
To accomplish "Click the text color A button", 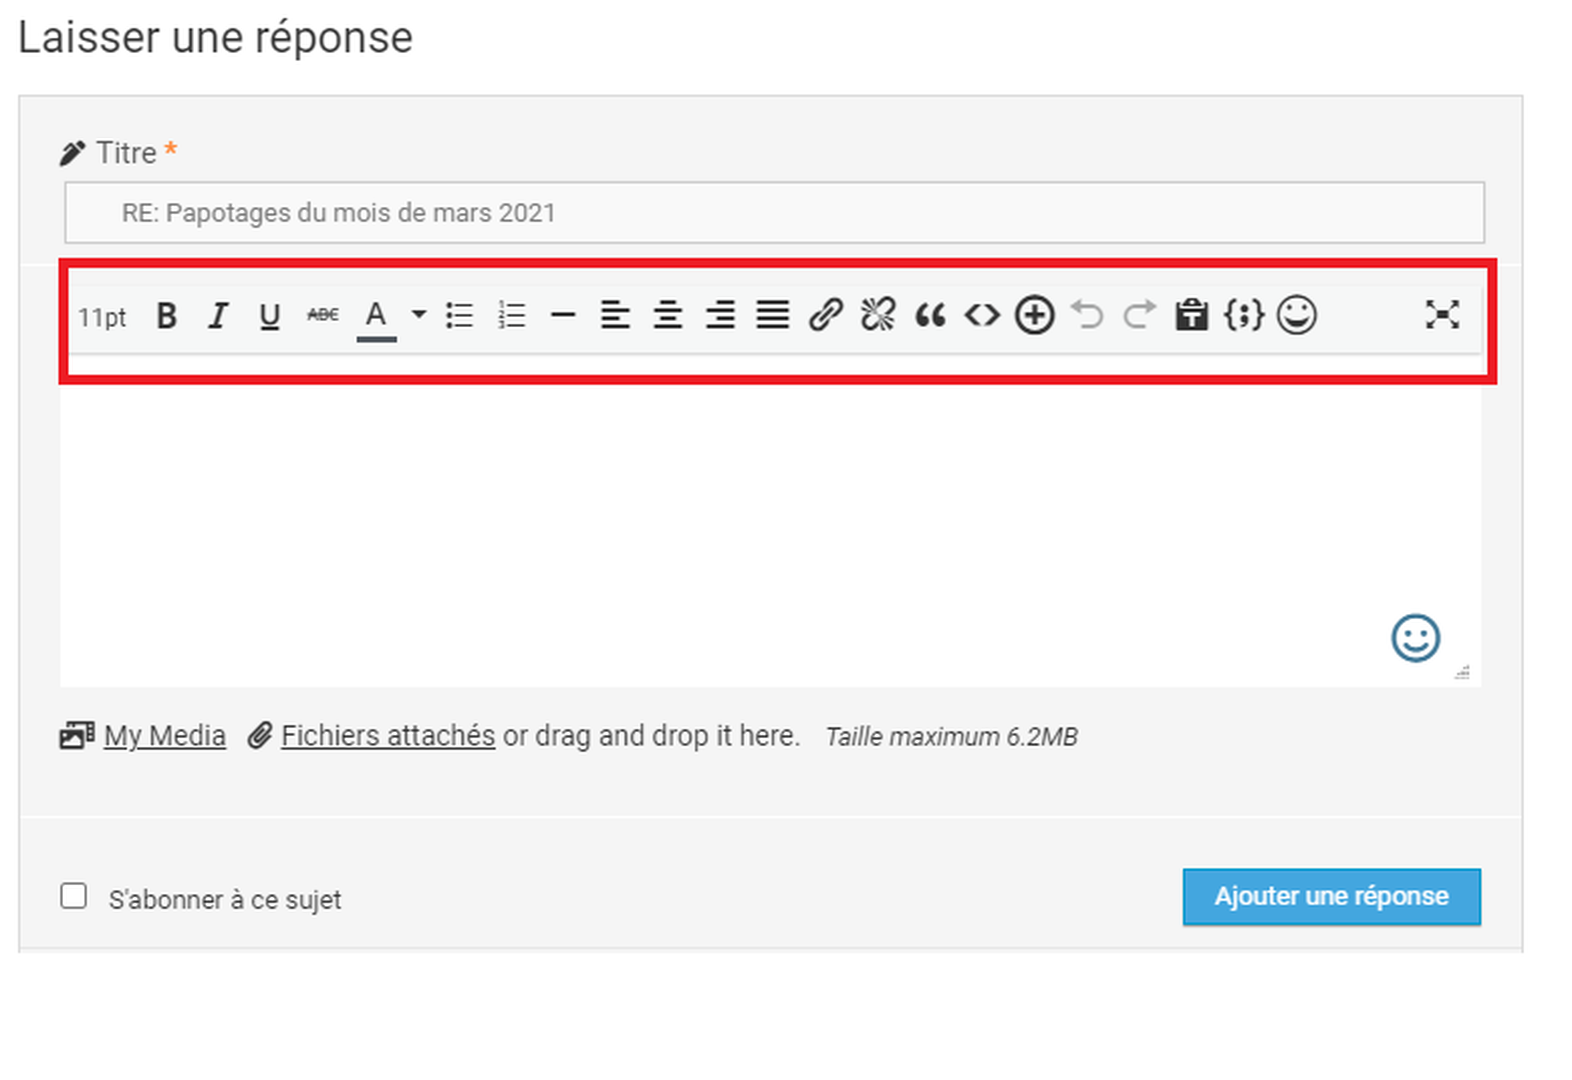I will (376, 316).
